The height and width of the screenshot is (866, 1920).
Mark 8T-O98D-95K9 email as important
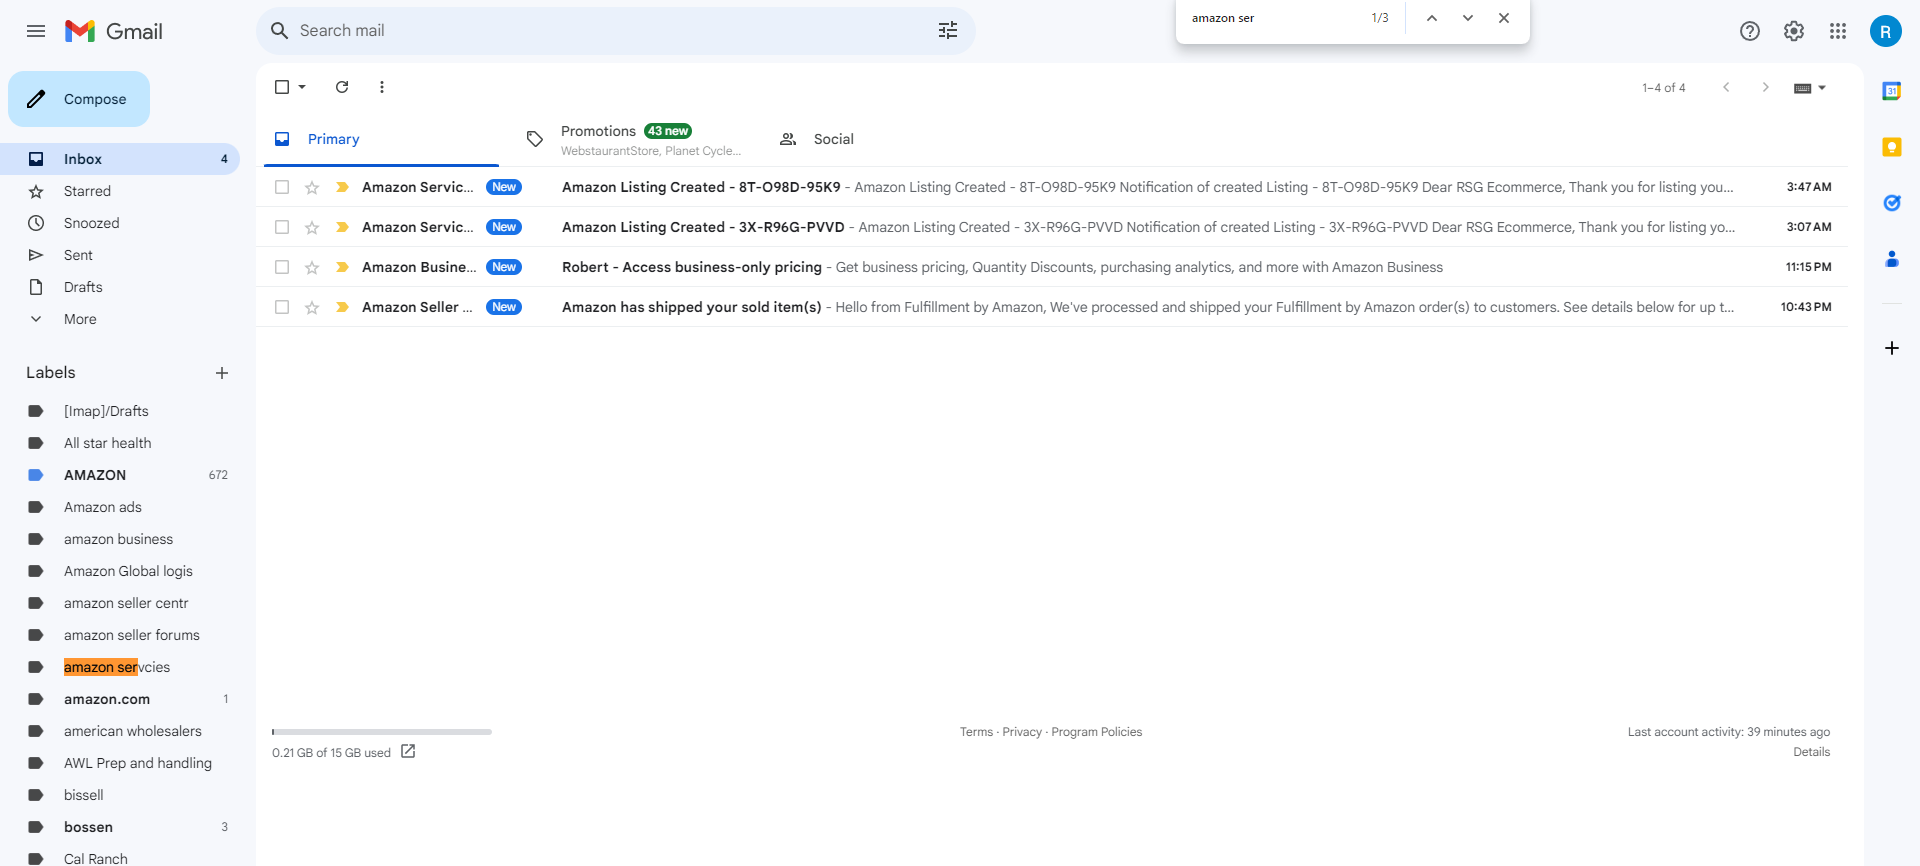[342, 187]
